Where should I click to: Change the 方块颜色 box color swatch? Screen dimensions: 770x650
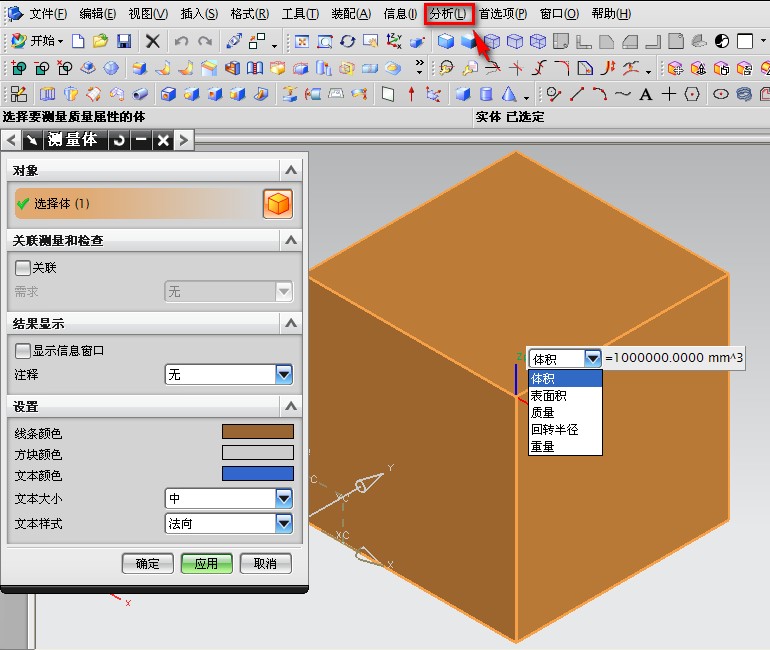258,453
